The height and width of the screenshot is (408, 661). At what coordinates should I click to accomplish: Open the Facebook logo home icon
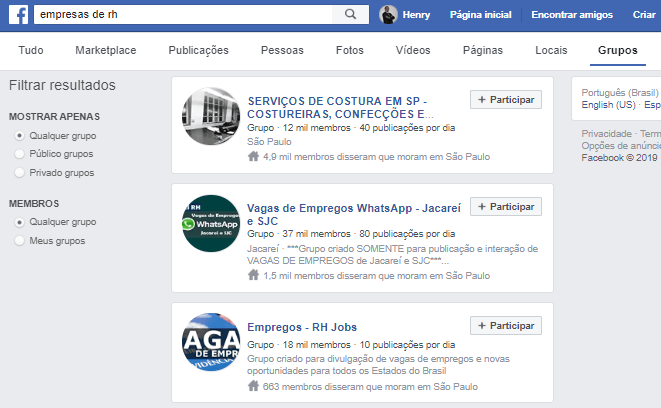tap(19, 14)
